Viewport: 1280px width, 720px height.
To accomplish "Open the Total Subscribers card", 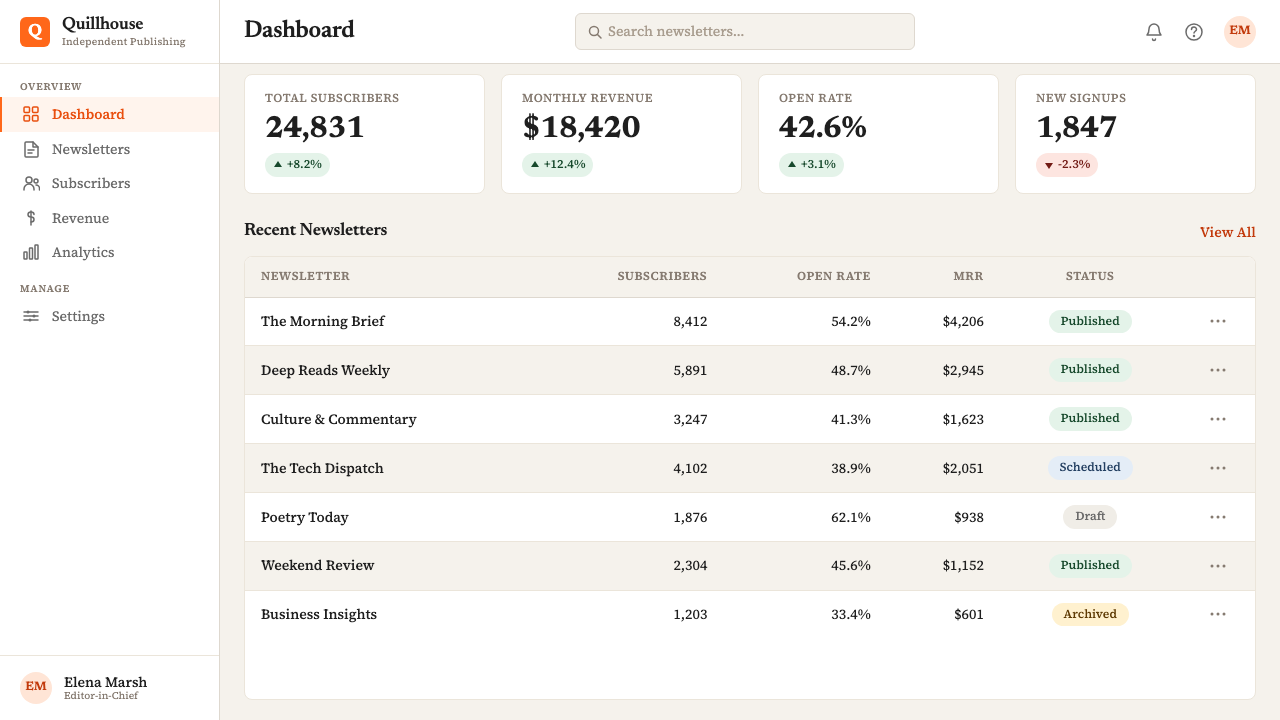I will pyautogui.click(x=365, y=134).
